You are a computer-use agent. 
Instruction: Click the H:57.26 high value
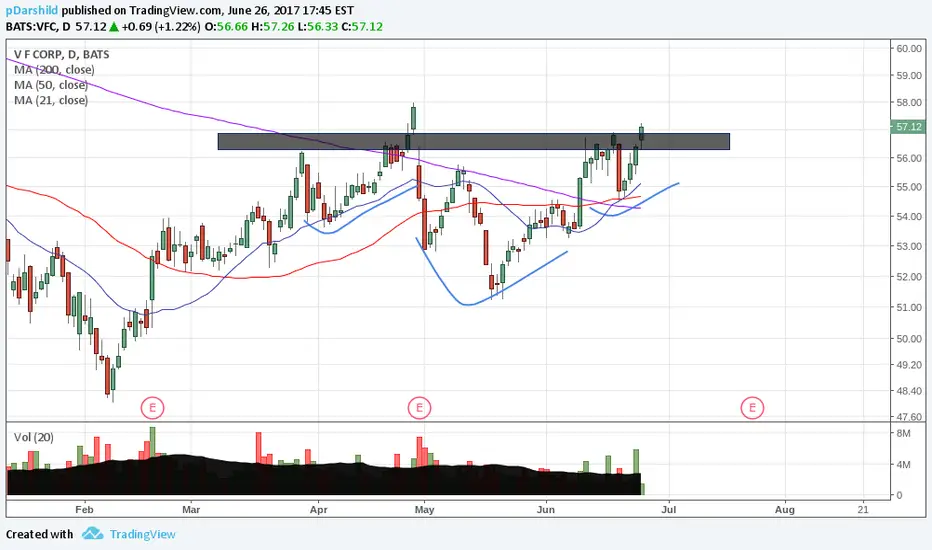click(x=273, y=27)
